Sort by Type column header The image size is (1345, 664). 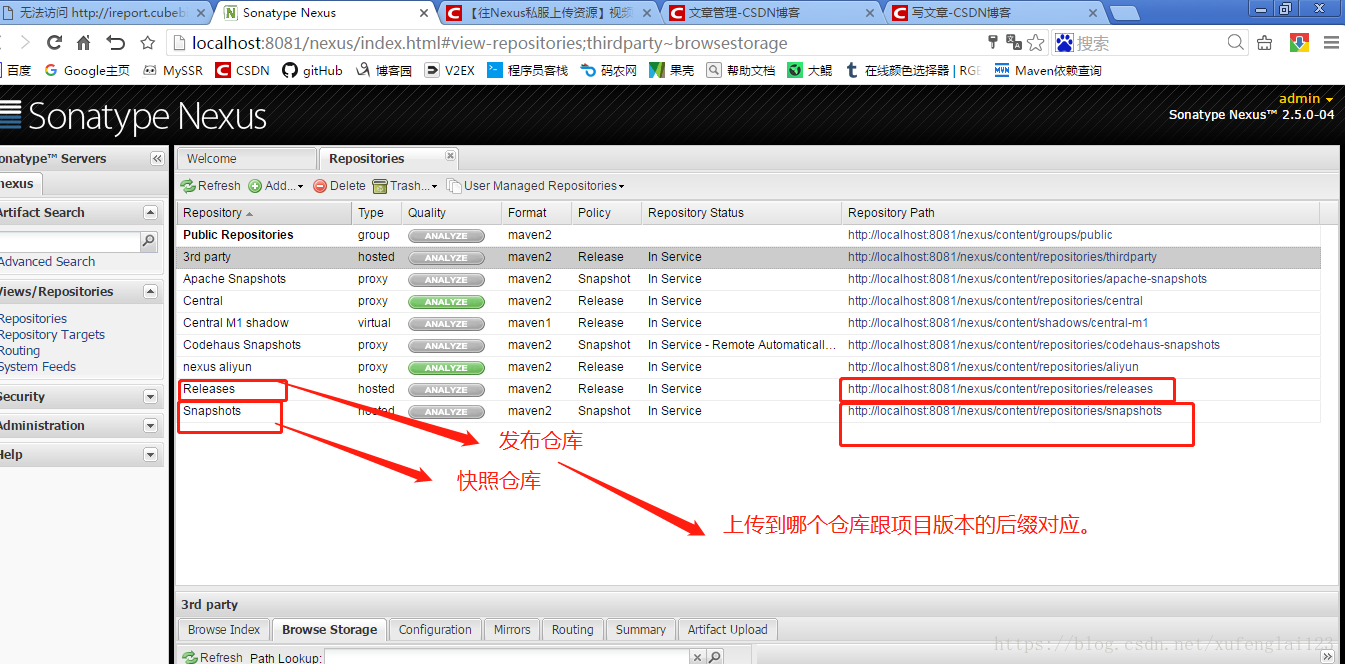coord(377,213)
